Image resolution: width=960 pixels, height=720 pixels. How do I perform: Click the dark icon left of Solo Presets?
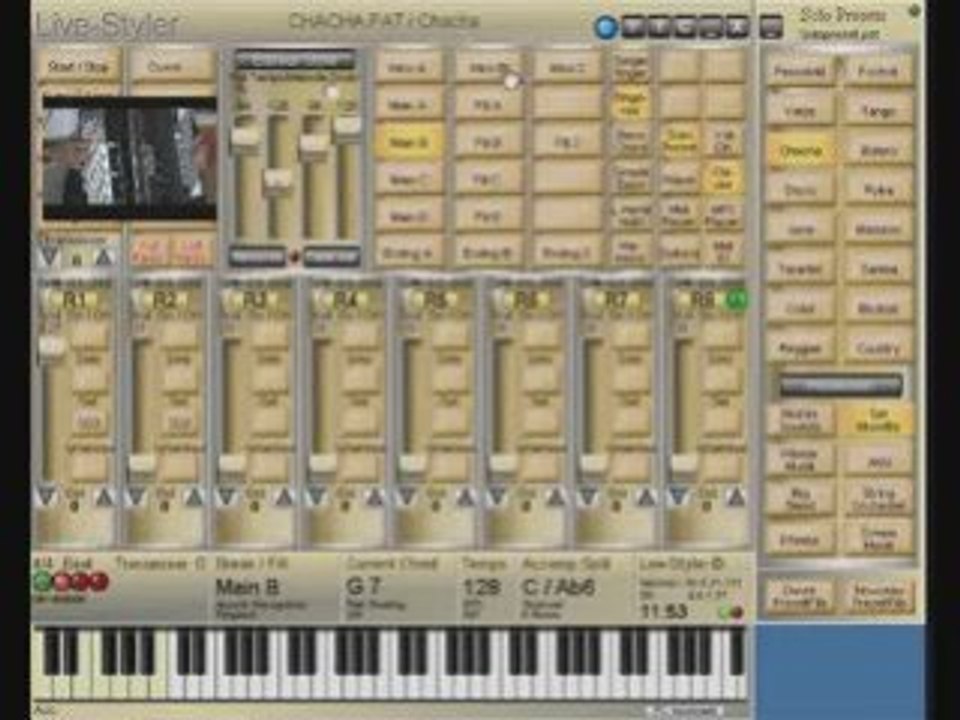pyautogui.click(x=772, y=28)
